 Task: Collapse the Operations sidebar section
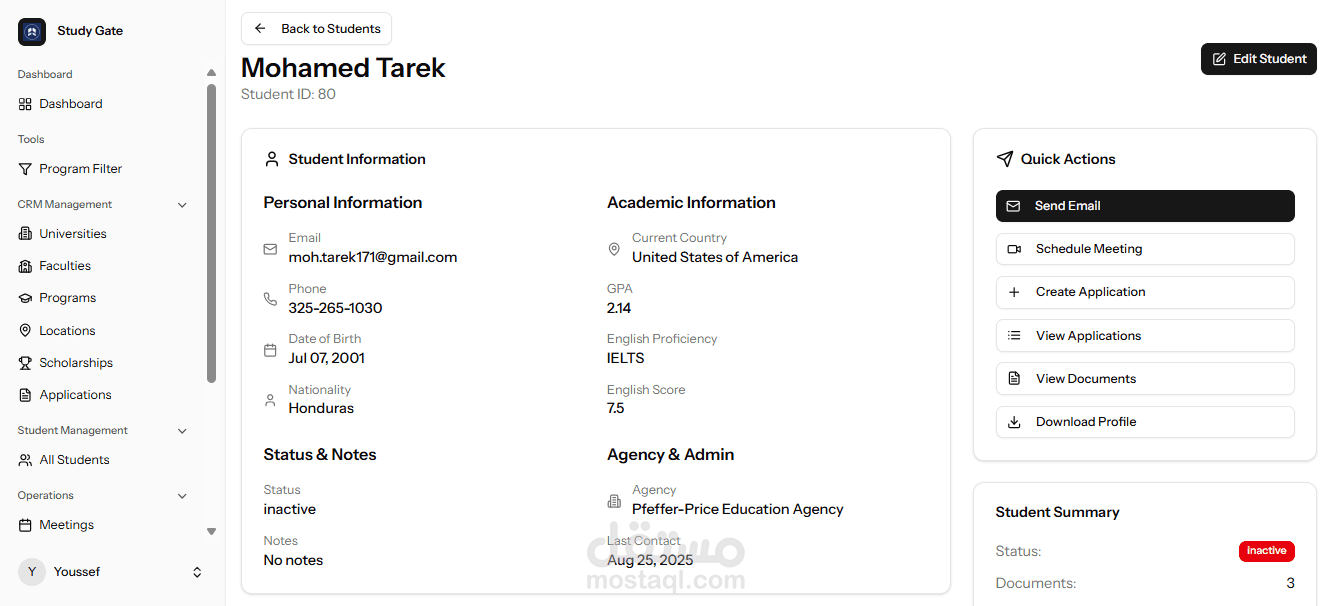[182, 496]
